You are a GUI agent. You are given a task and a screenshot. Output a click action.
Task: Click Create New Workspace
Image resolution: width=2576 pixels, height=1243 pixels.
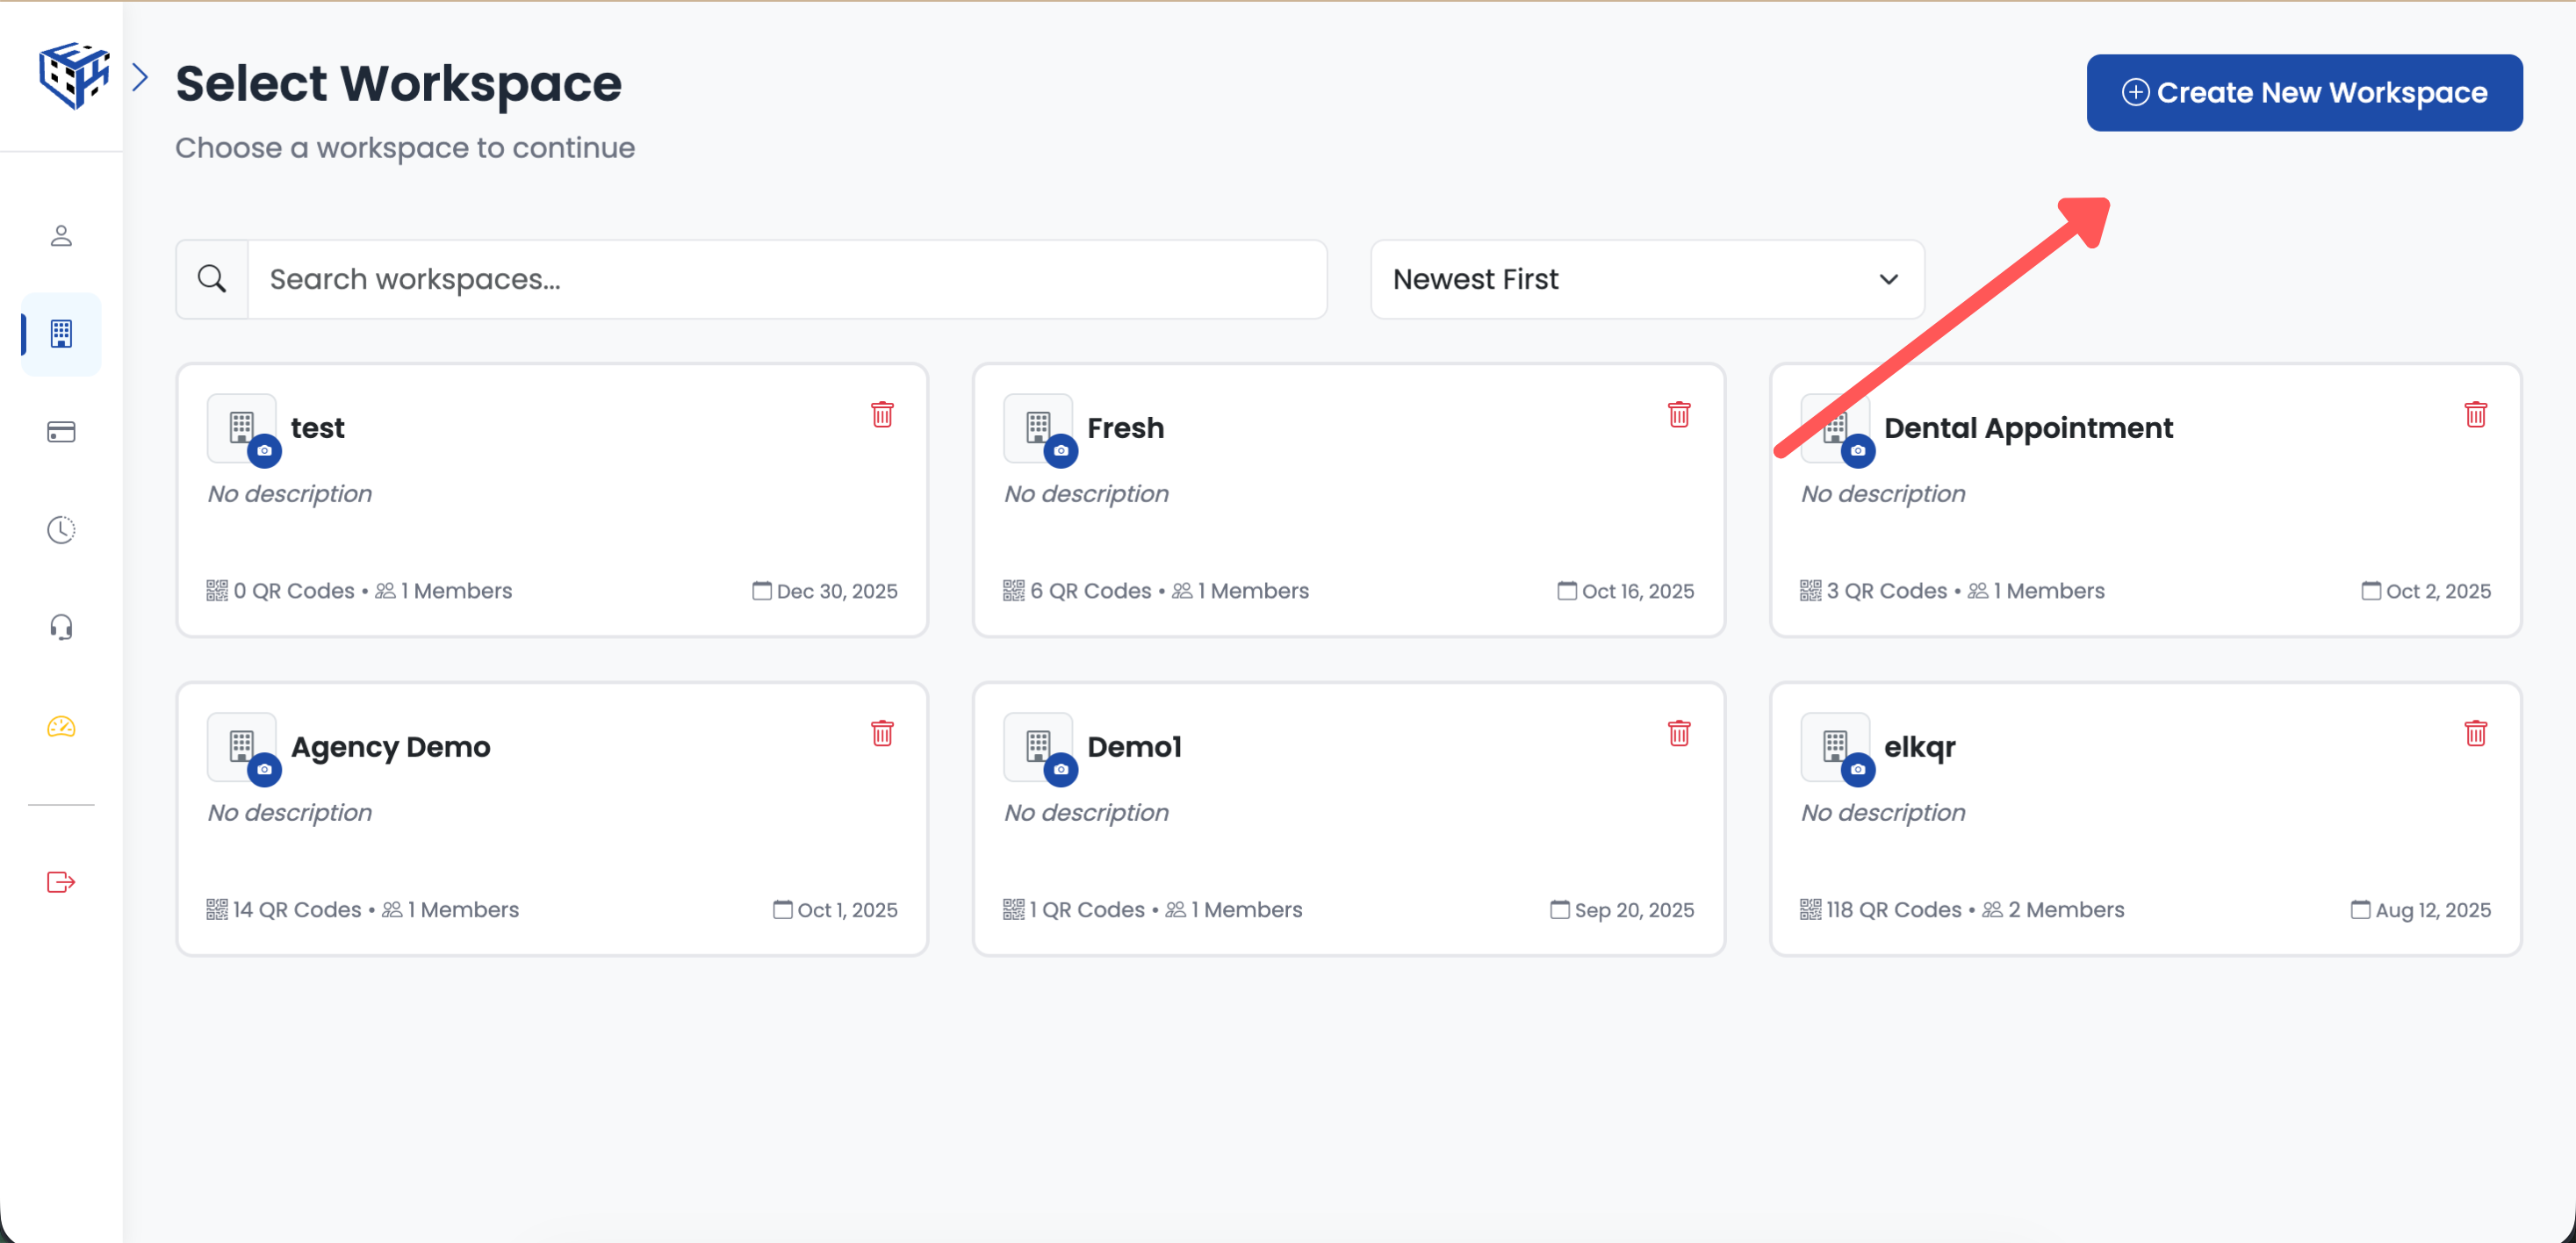pyautogui.click(x=2303, y=92)
